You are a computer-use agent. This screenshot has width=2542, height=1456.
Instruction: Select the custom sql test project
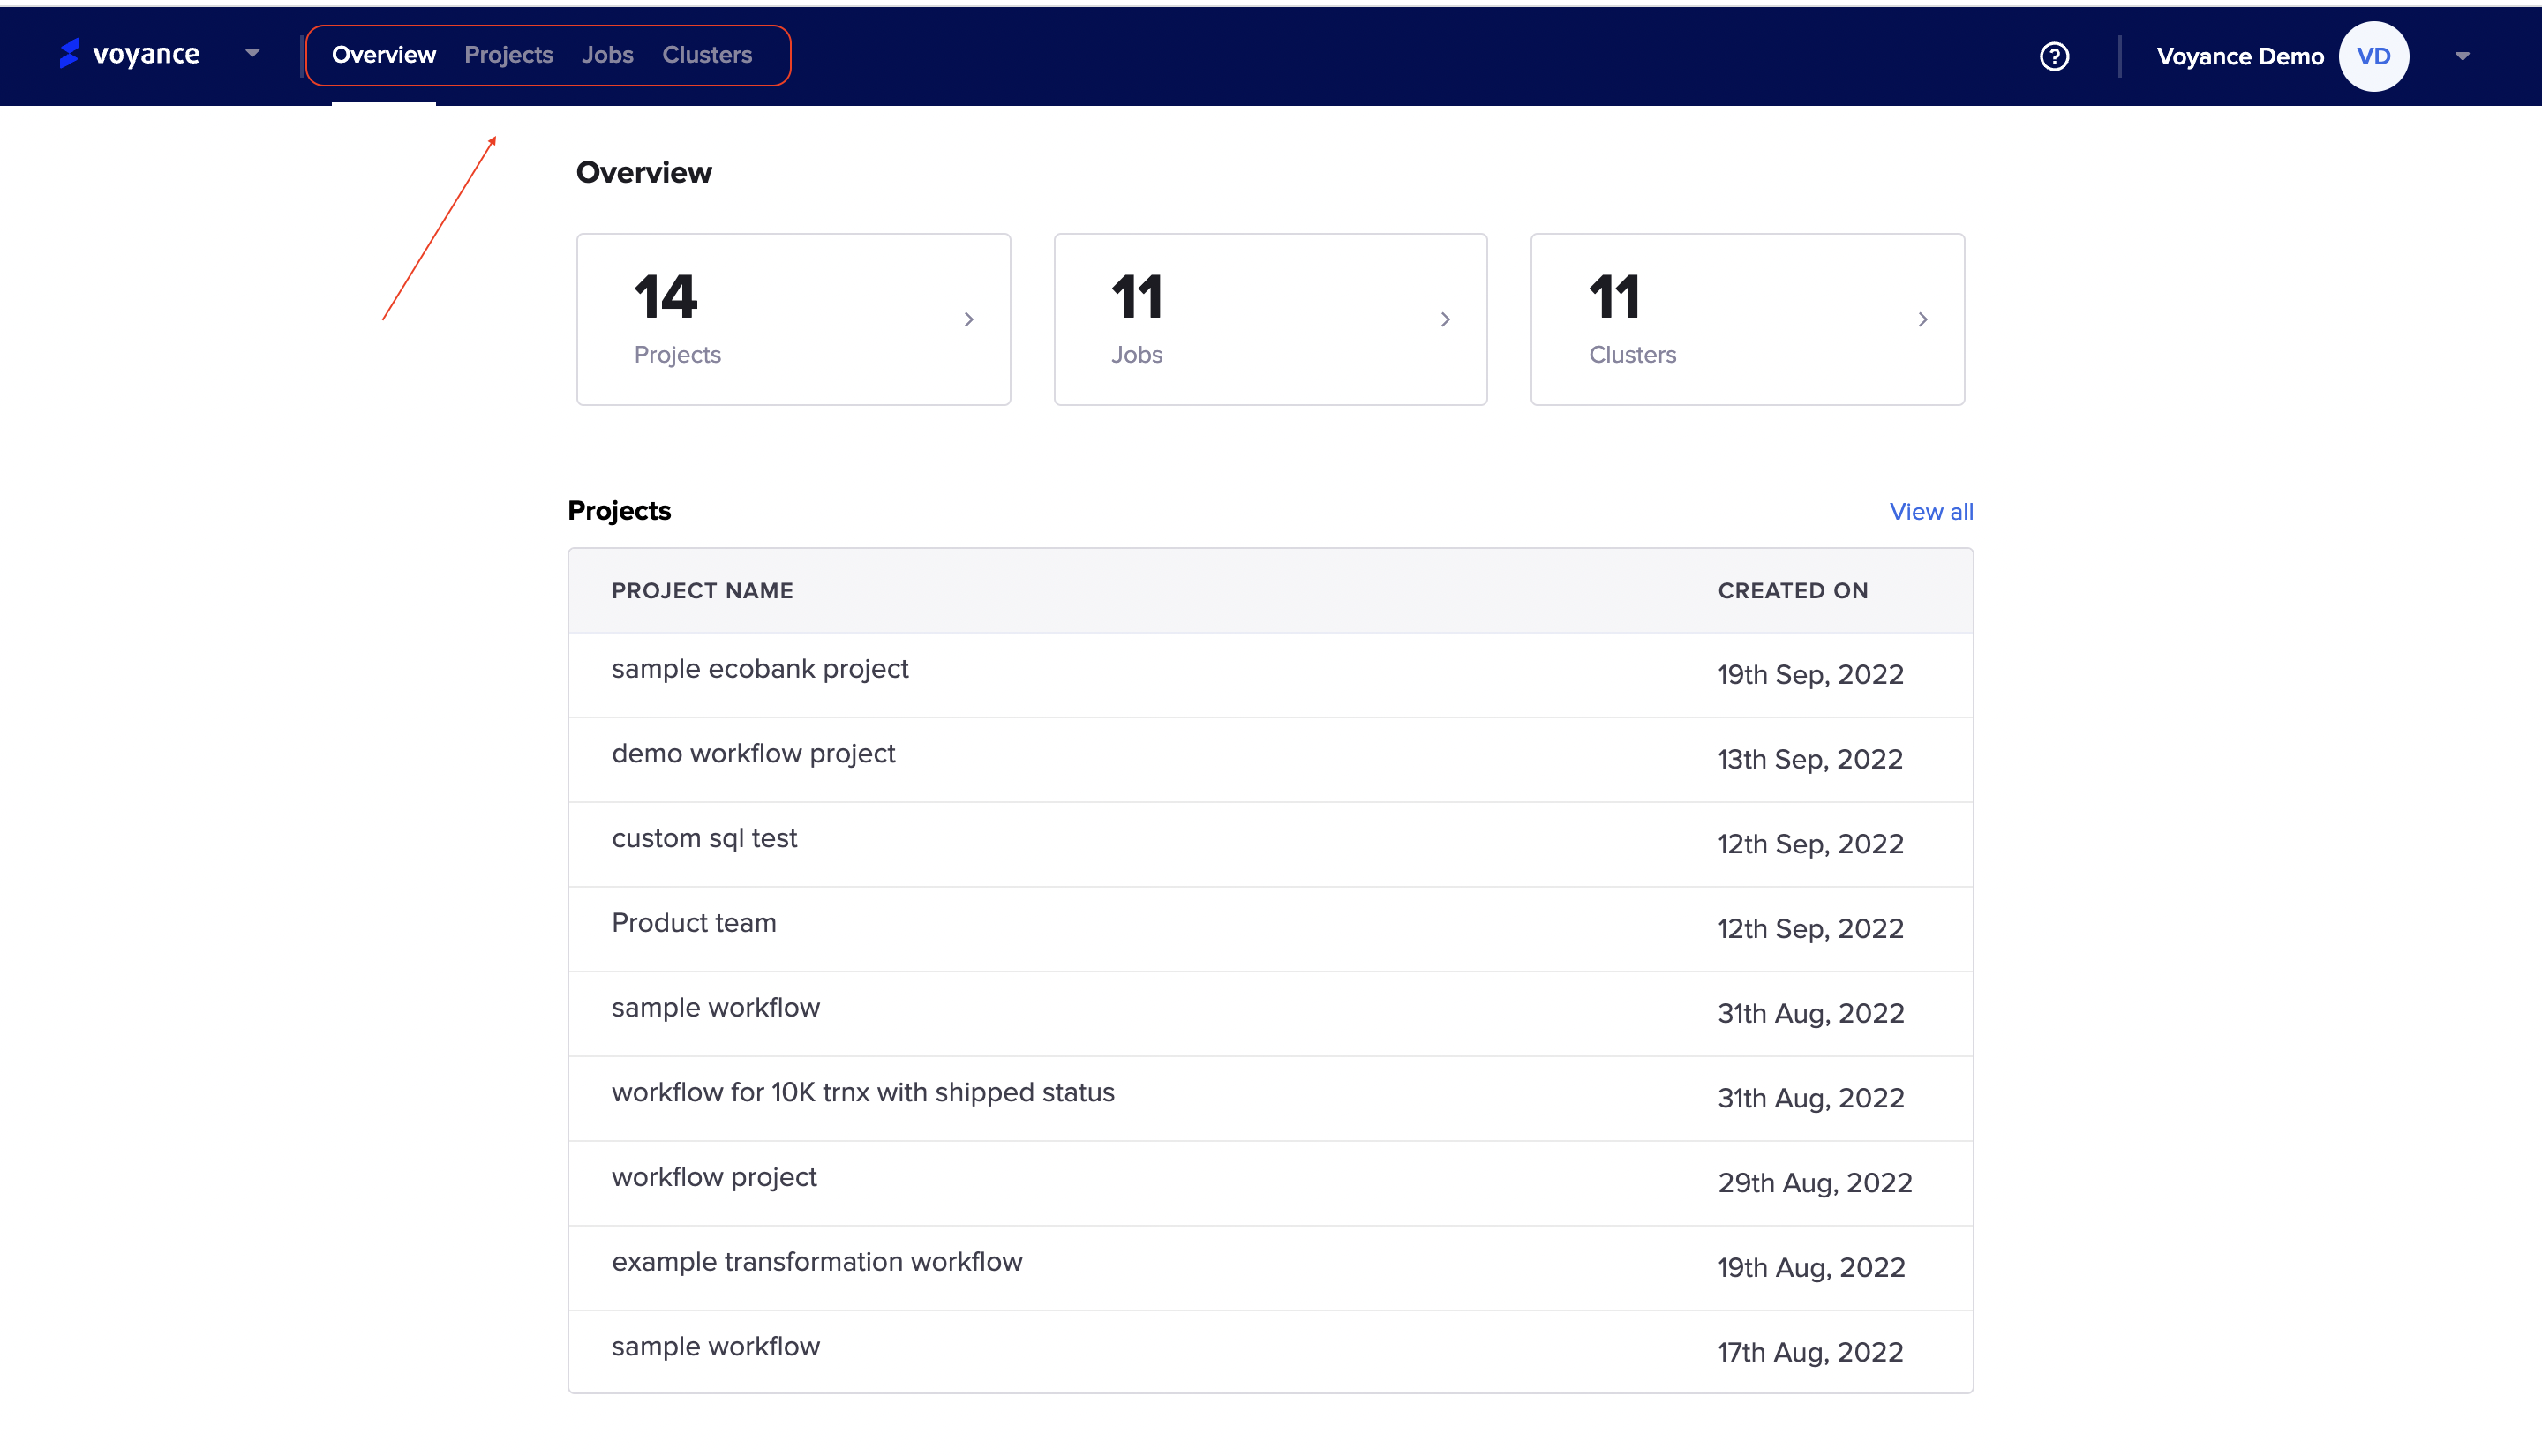(x=704, y=839)
